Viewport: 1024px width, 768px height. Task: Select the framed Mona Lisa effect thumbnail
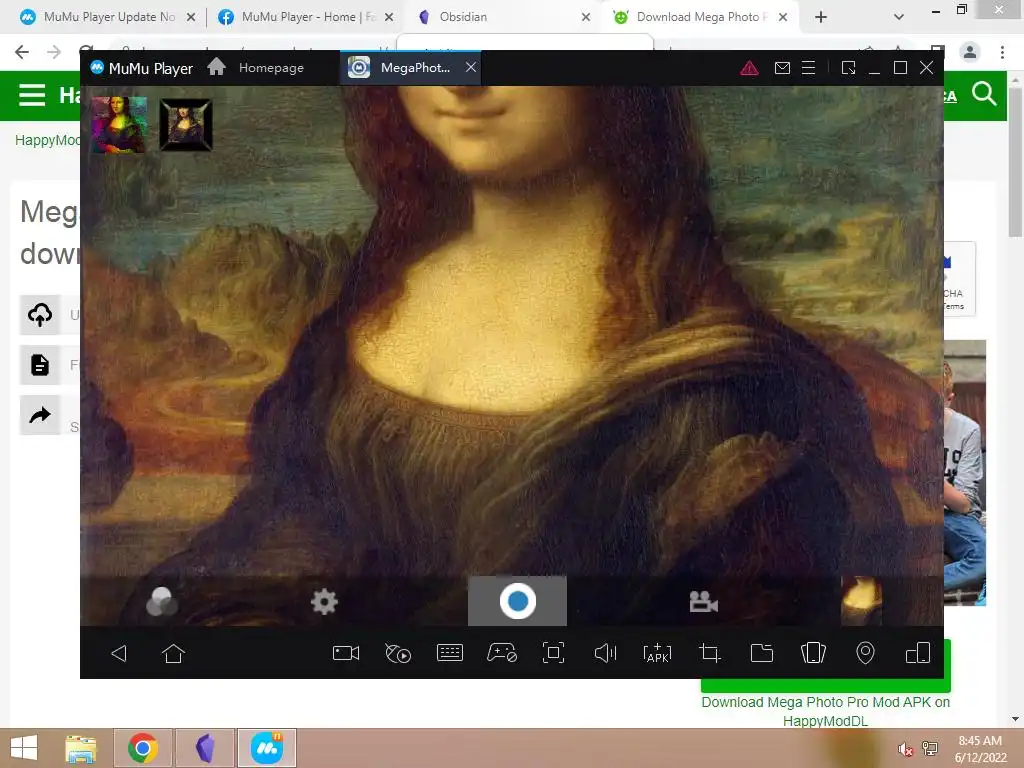coord(186,125)
